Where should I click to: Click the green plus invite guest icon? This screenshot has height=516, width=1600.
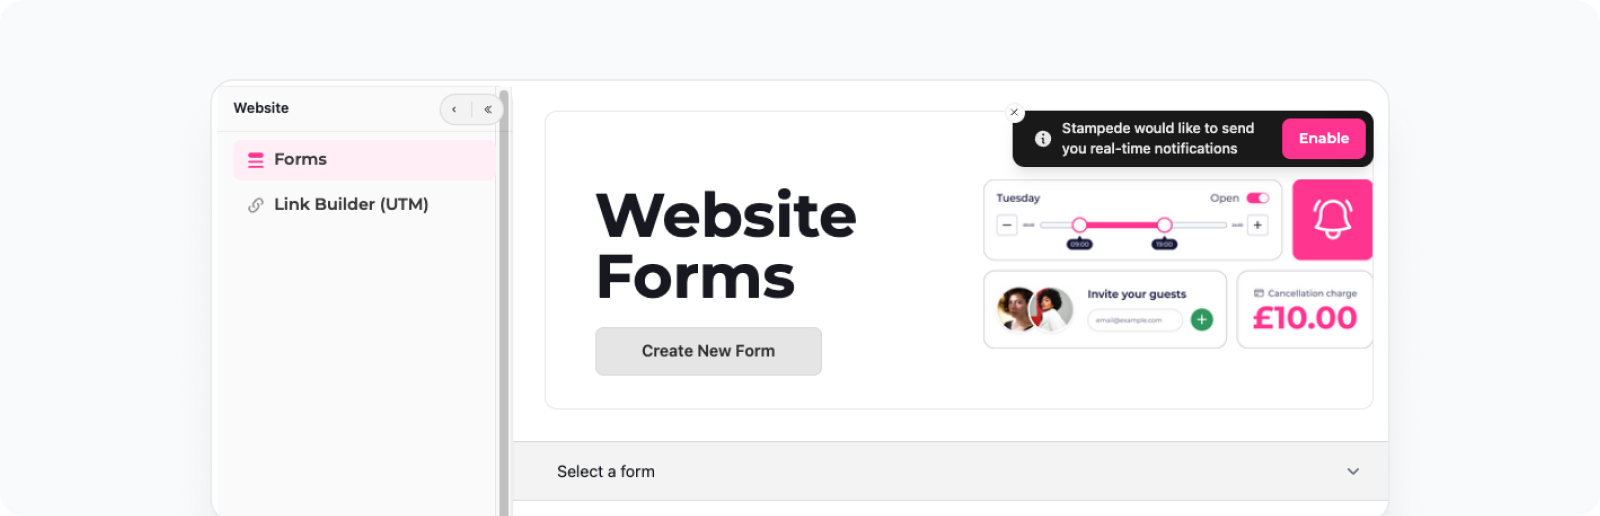pyautogui.click(x=1202, y=320)
